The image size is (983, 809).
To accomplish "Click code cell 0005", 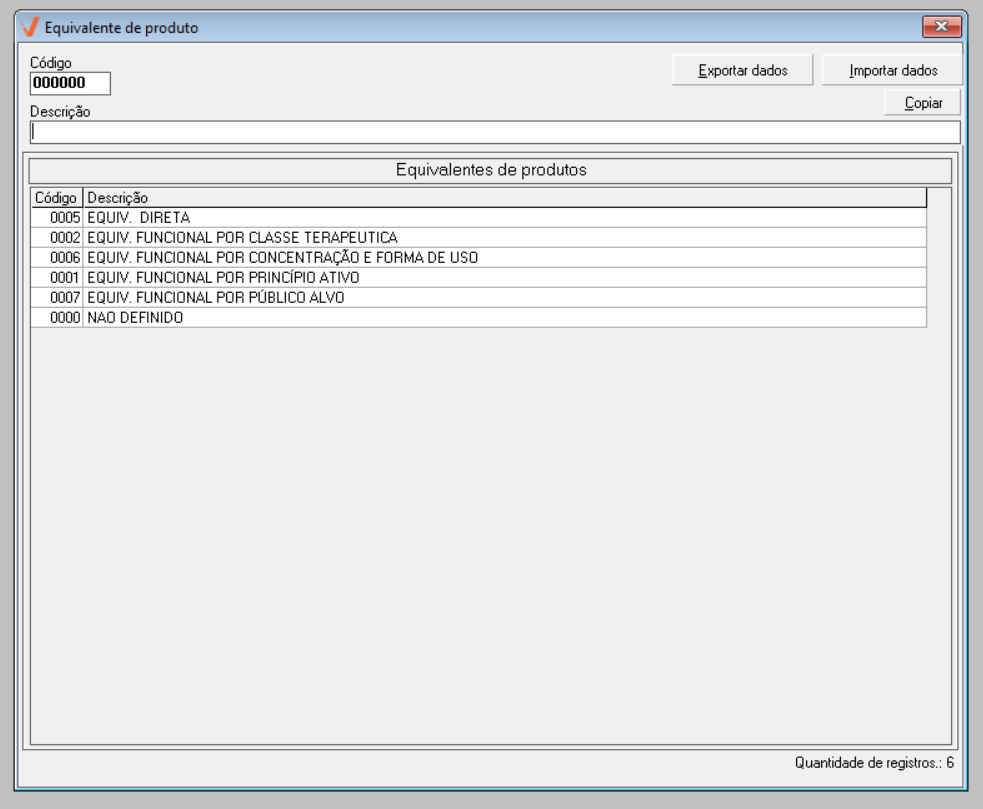I will [57, 218].
